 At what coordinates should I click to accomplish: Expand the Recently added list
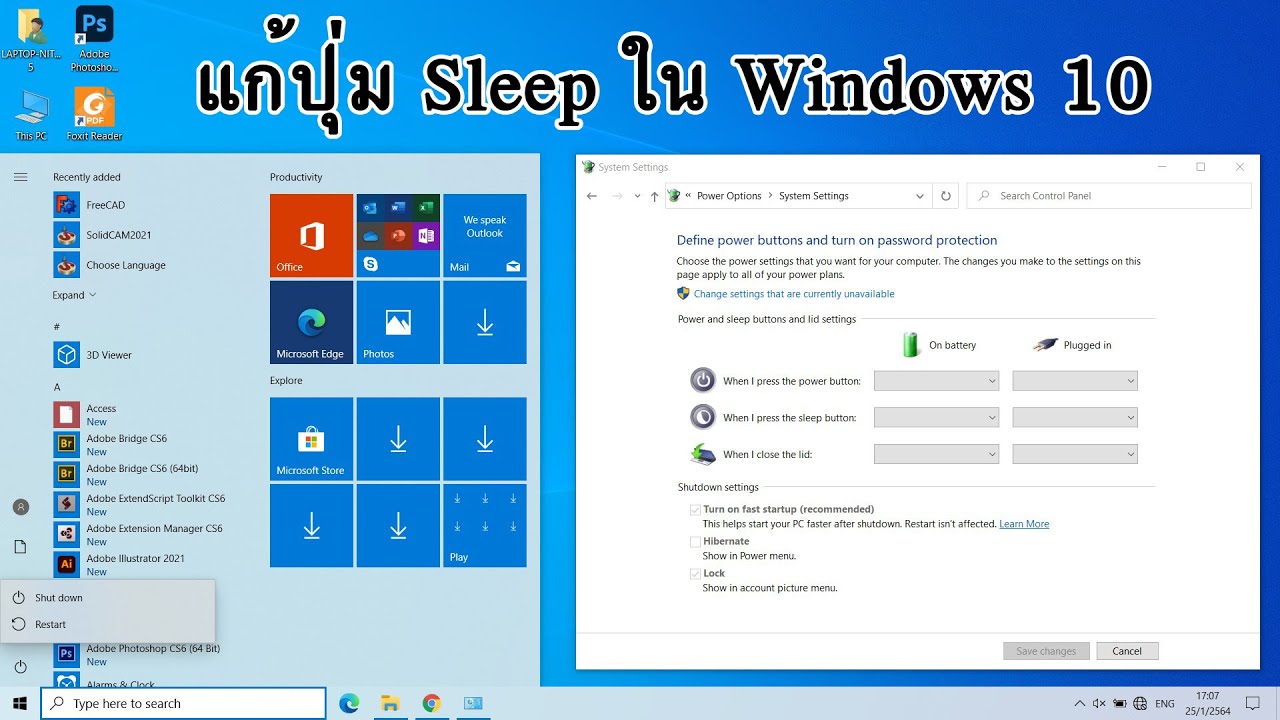click(x=74, y=295)
